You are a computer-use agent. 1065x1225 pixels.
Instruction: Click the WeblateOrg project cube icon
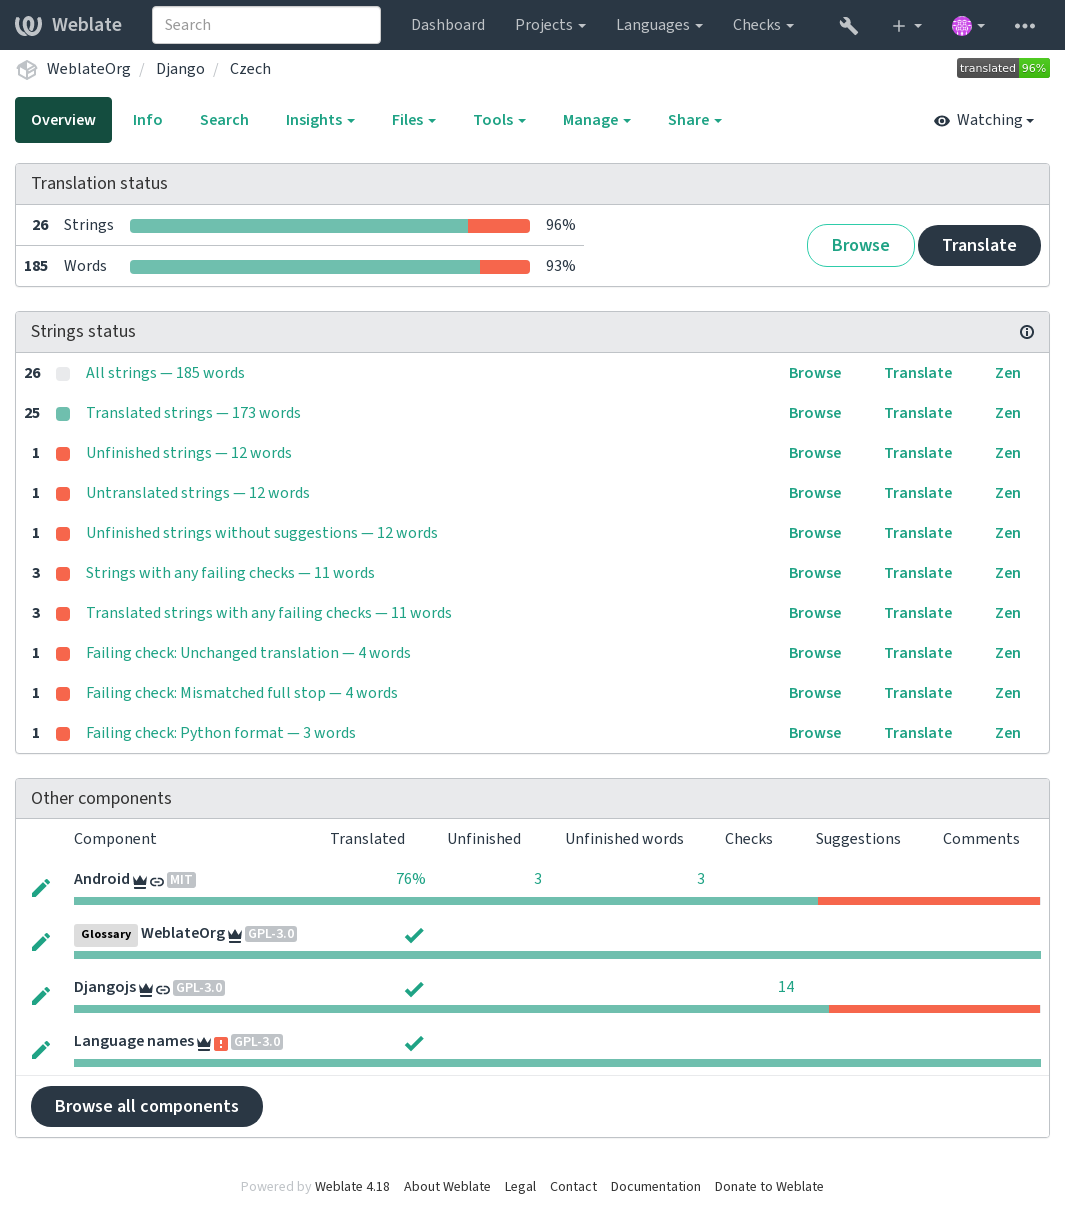(27, 69)
